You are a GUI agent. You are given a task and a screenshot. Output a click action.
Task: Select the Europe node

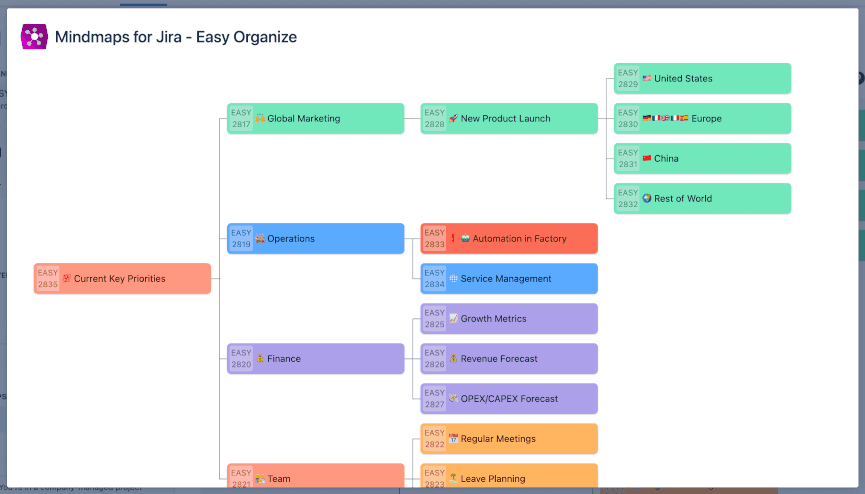click(702, 119)
